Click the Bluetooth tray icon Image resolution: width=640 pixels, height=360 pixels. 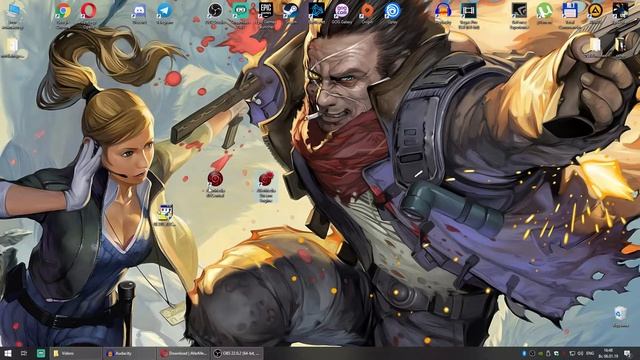tap(524, 353)
